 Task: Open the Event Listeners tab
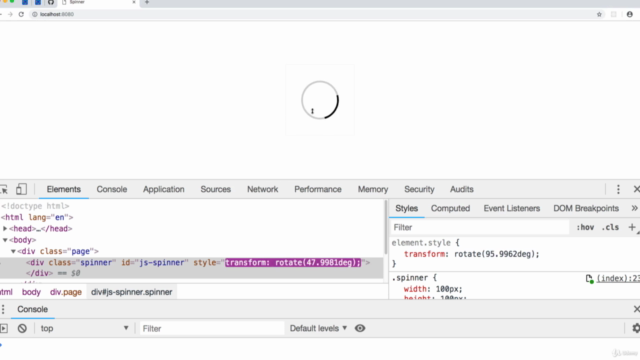click(x=512, y=209)
